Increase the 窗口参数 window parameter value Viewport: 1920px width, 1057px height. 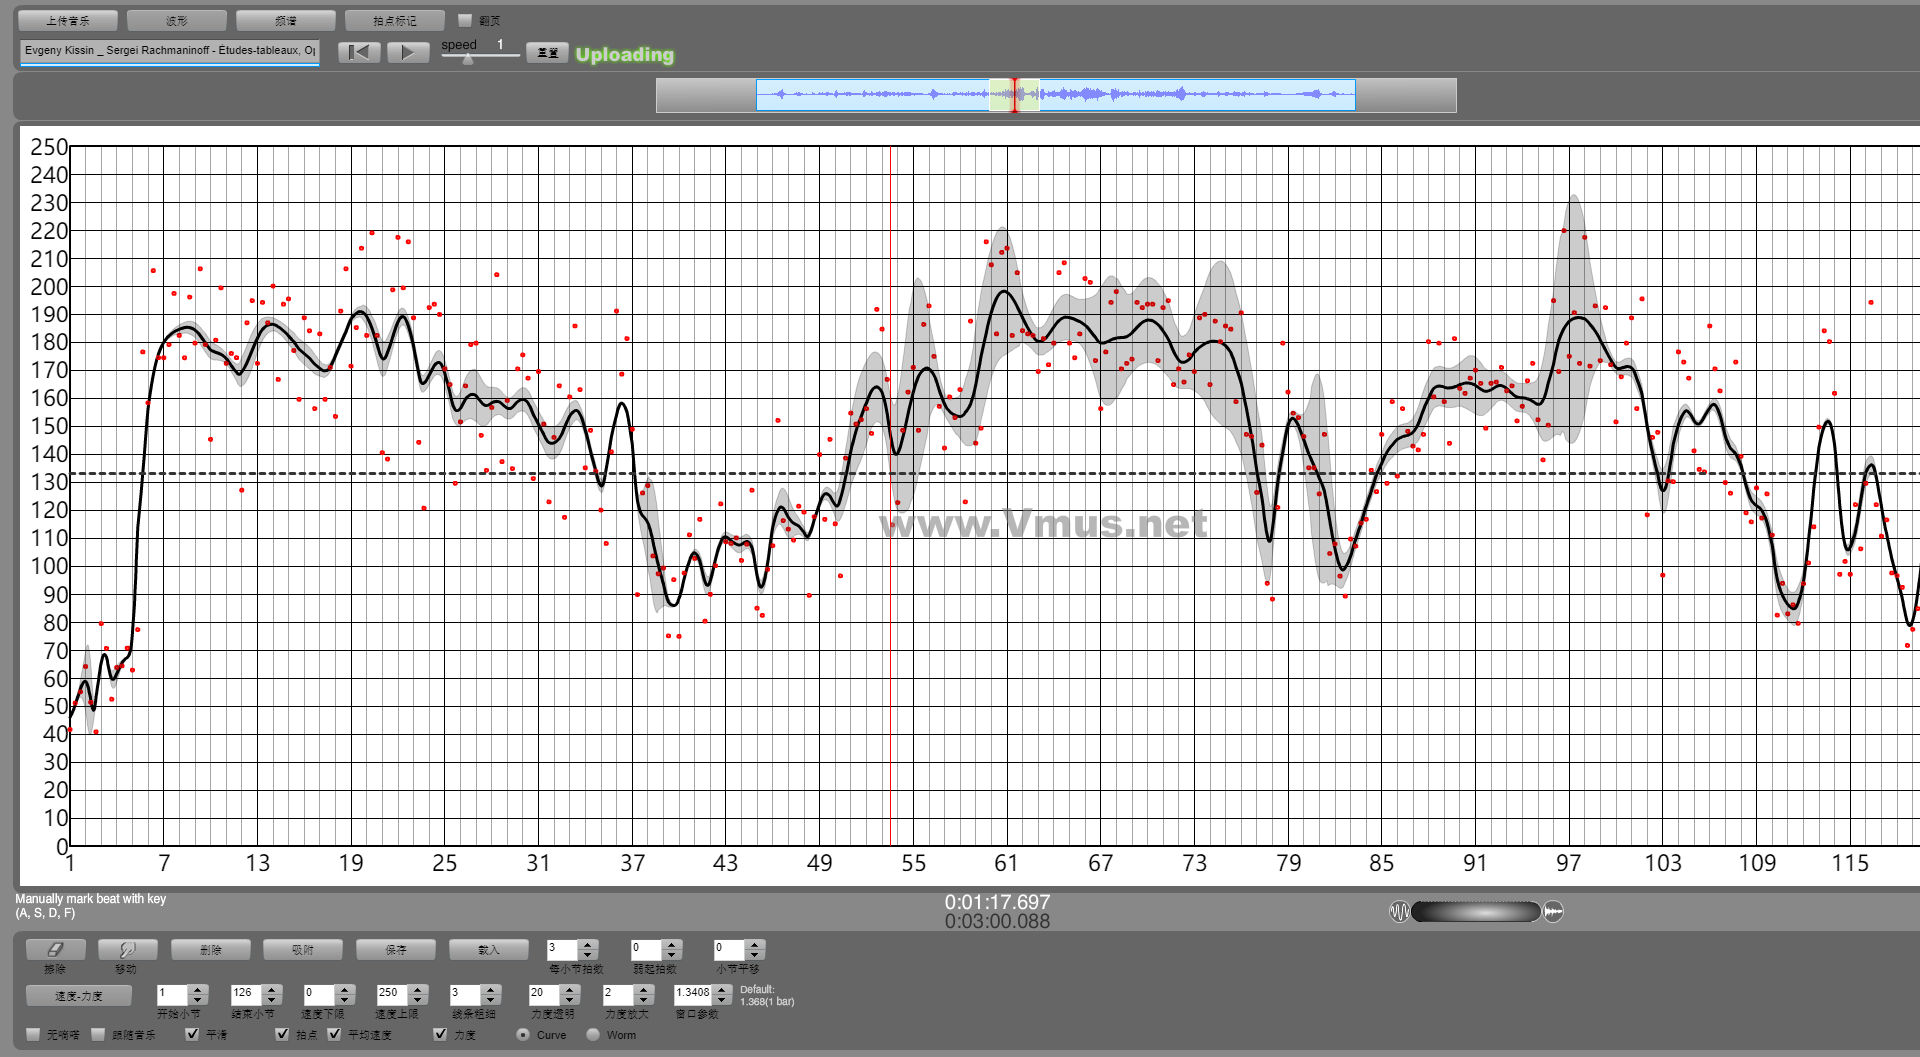coord(723,990)
